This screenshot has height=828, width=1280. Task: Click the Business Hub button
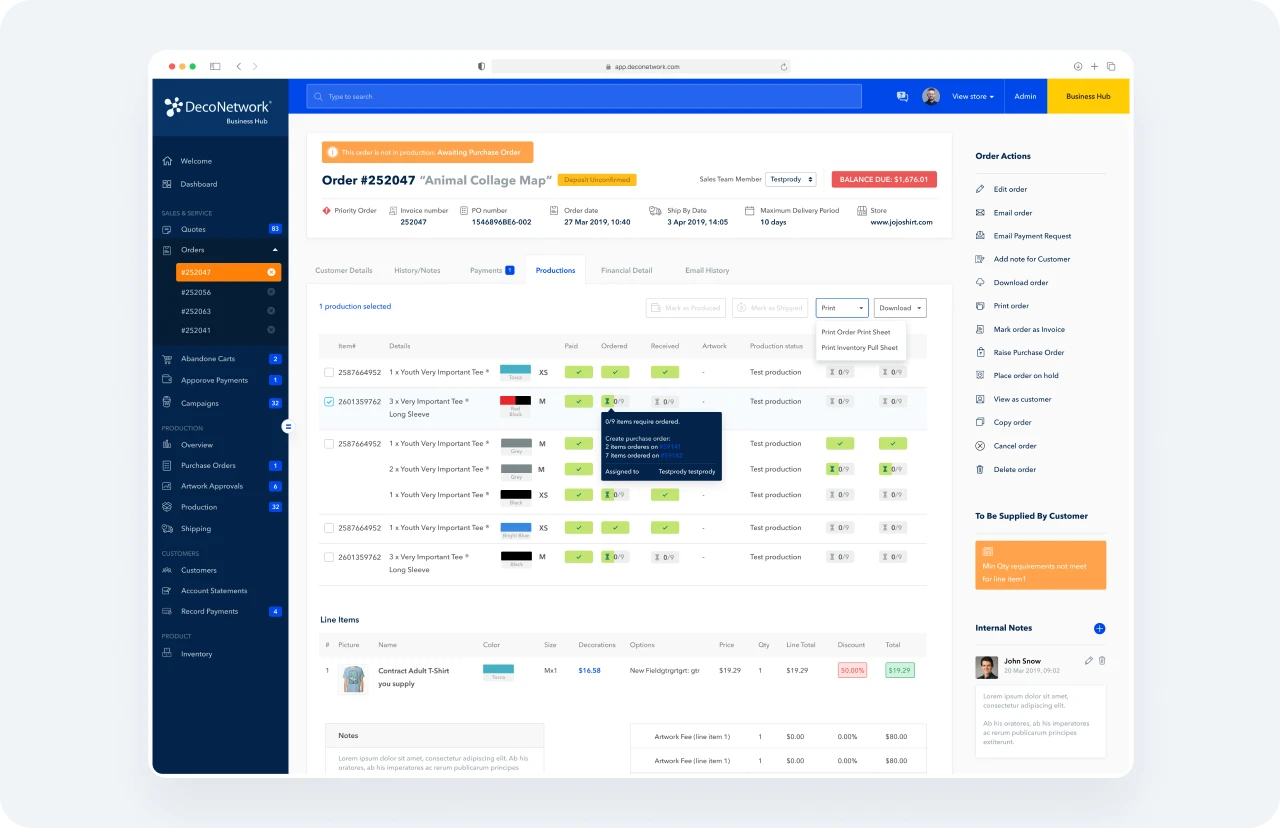1088,96
